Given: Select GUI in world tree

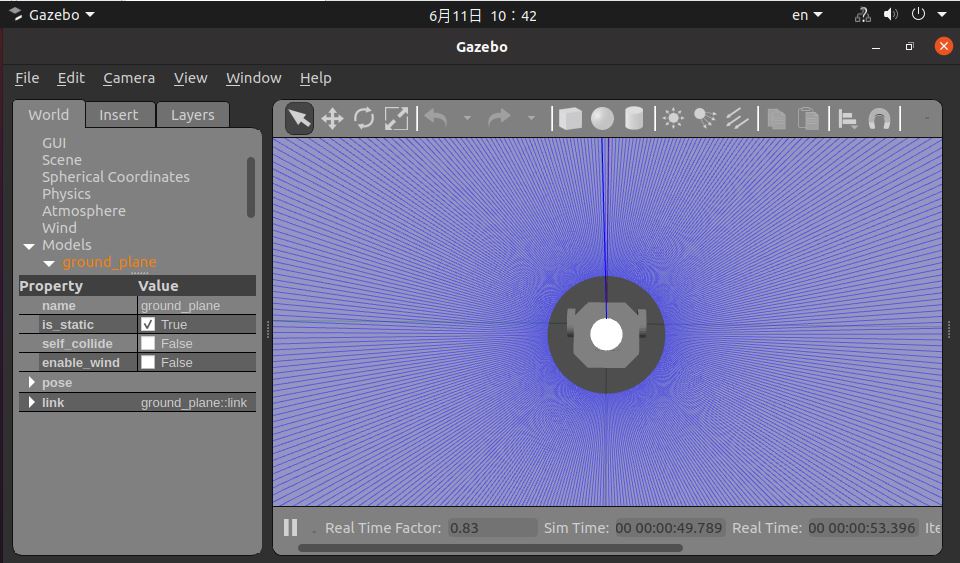Looking at the screenshot, I should tap(54, 143).
